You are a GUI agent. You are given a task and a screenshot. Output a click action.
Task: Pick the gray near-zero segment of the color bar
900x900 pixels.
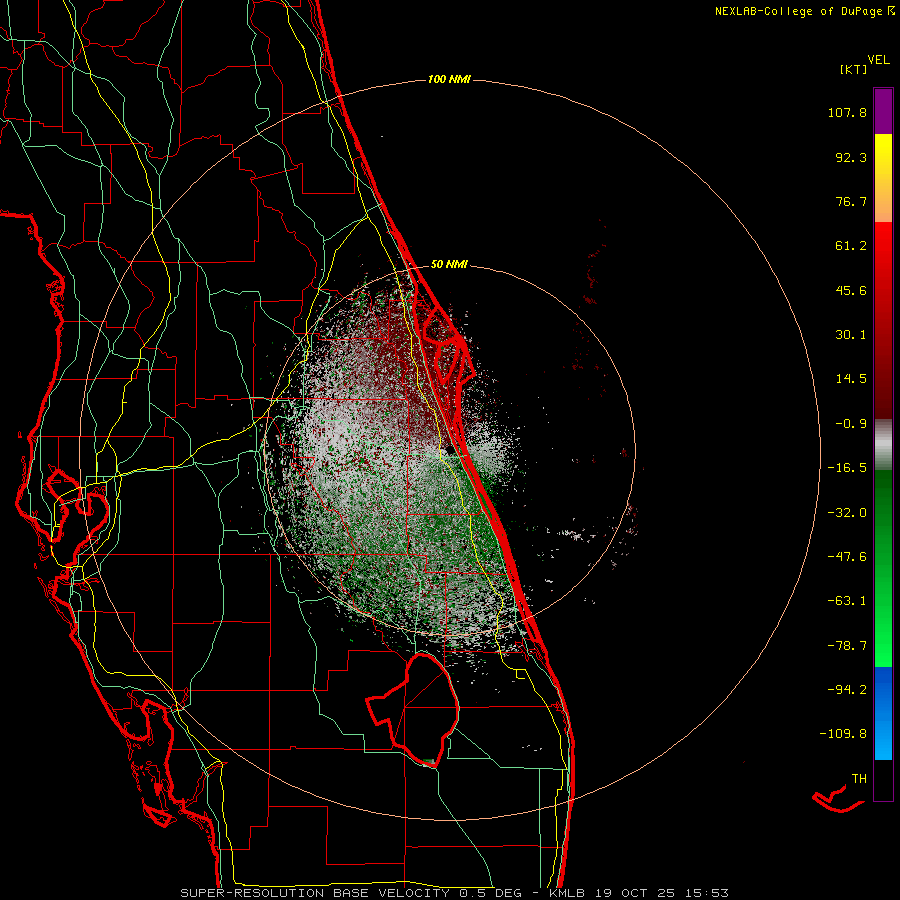coord(883,444)
